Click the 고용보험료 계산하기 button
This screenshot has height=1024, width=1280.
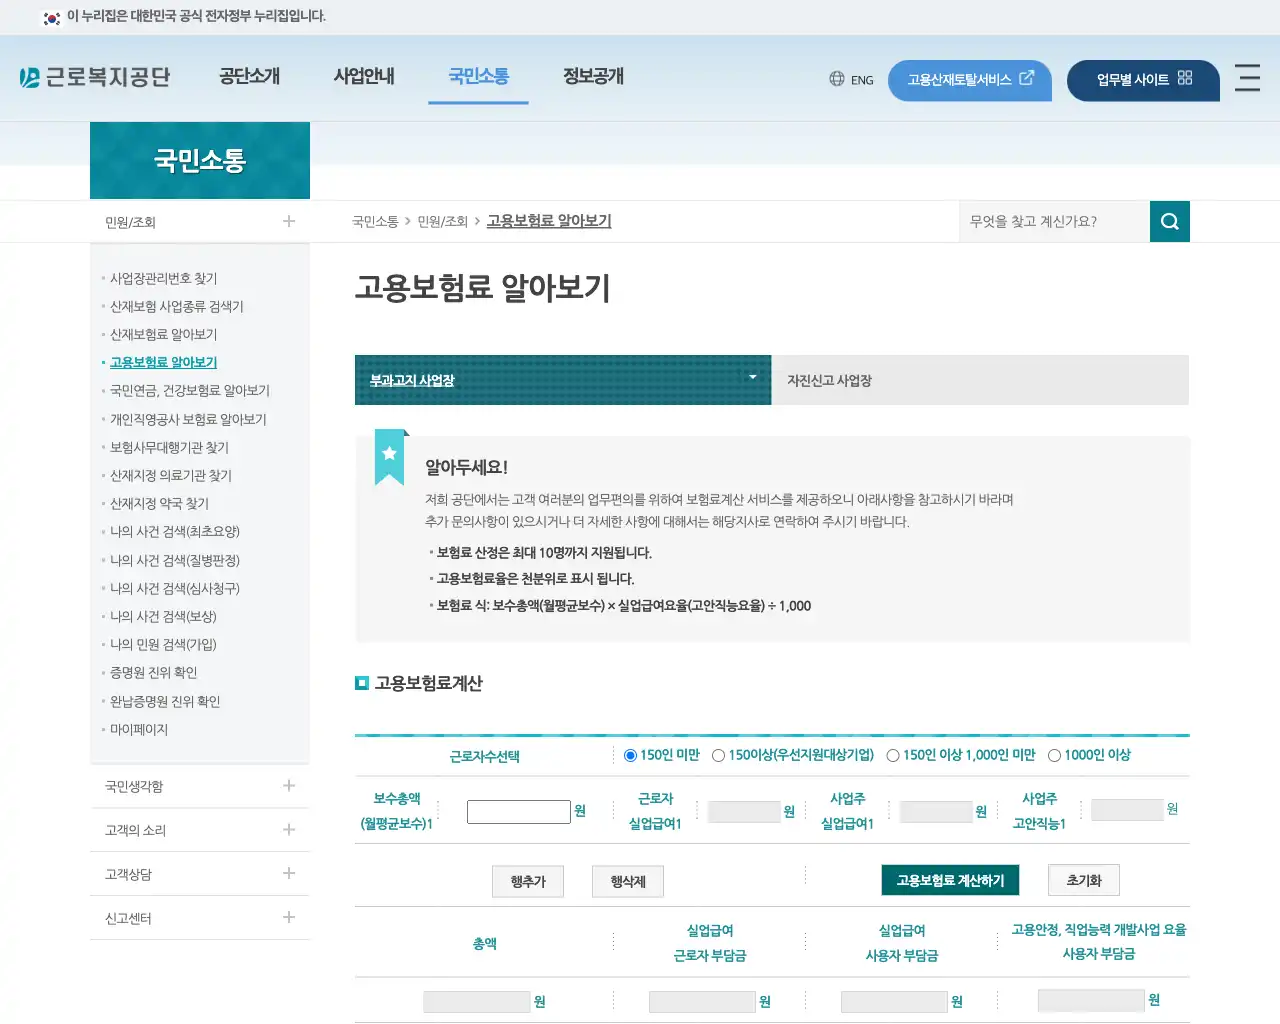950,880
